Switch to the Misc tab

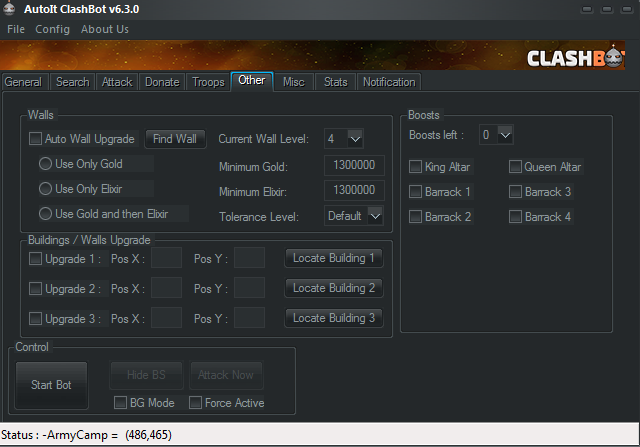tap(294, 82)
